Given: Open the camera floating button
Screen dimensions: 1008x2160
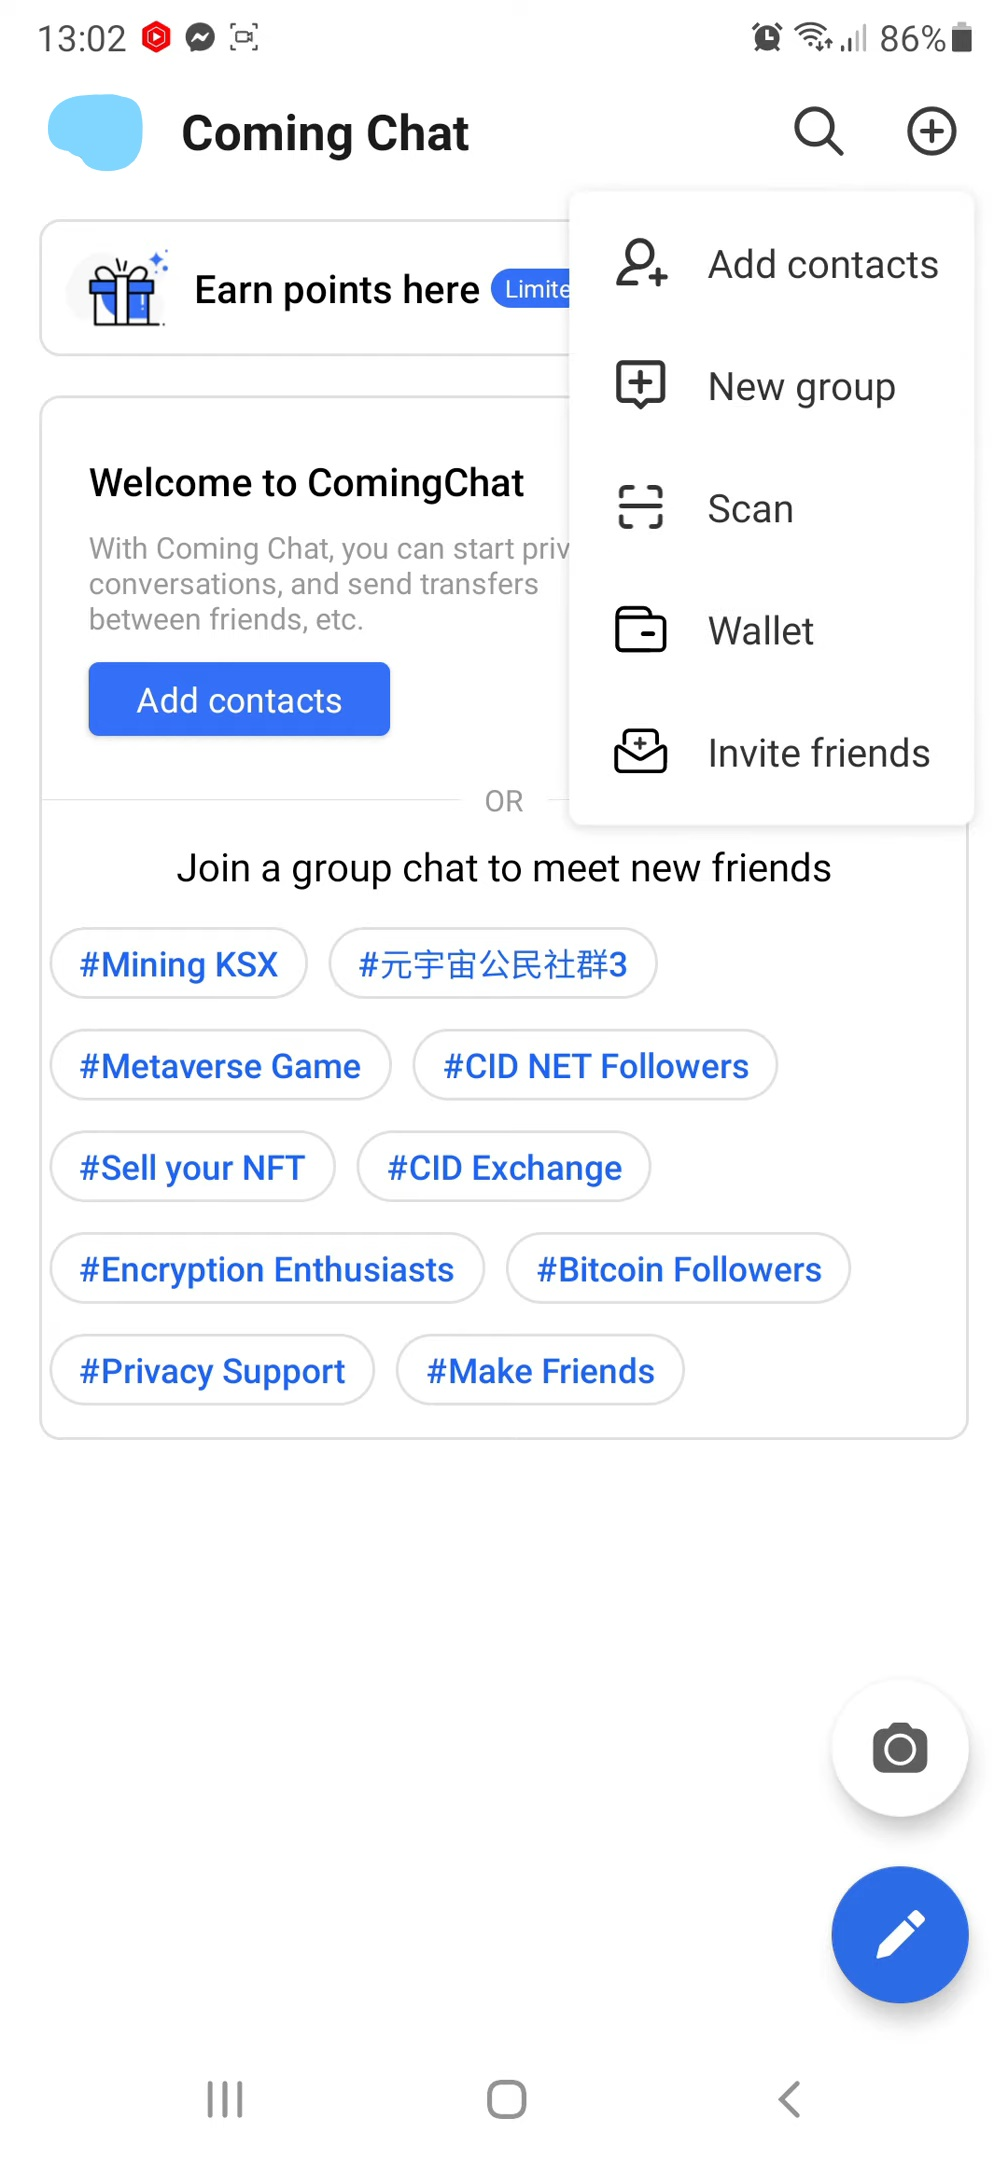Looking at the screenshot, I should tap(900, 1749).
